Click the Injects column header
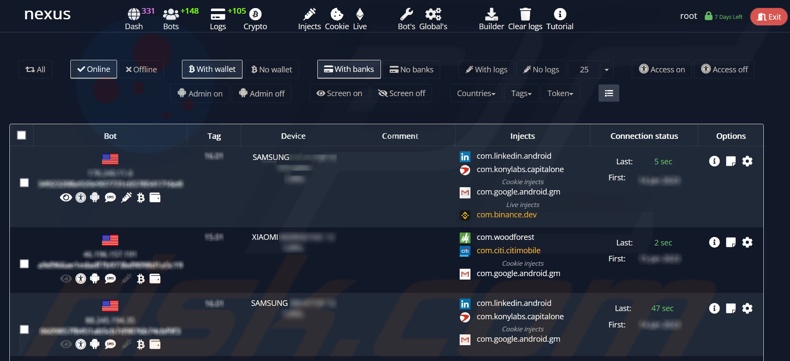Image resolution: width=790 pixels, height=361 pixels. tap(522, 136)
